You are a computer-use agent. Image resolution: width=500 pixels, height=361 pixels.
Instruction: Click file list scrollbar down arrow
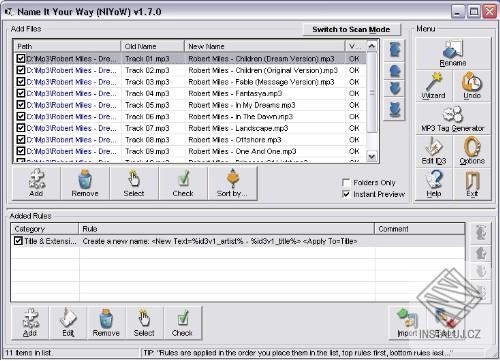click(x=372, y=156)
